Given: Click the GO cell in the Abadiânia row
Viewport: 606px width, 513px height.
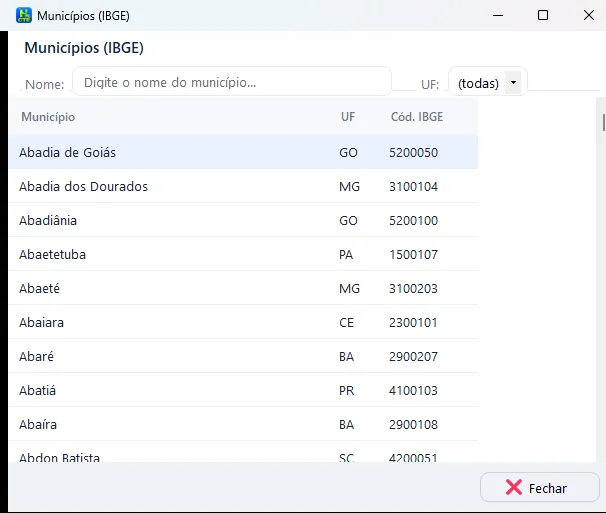Looking at the screenshot, I should [x=348, y=220].
